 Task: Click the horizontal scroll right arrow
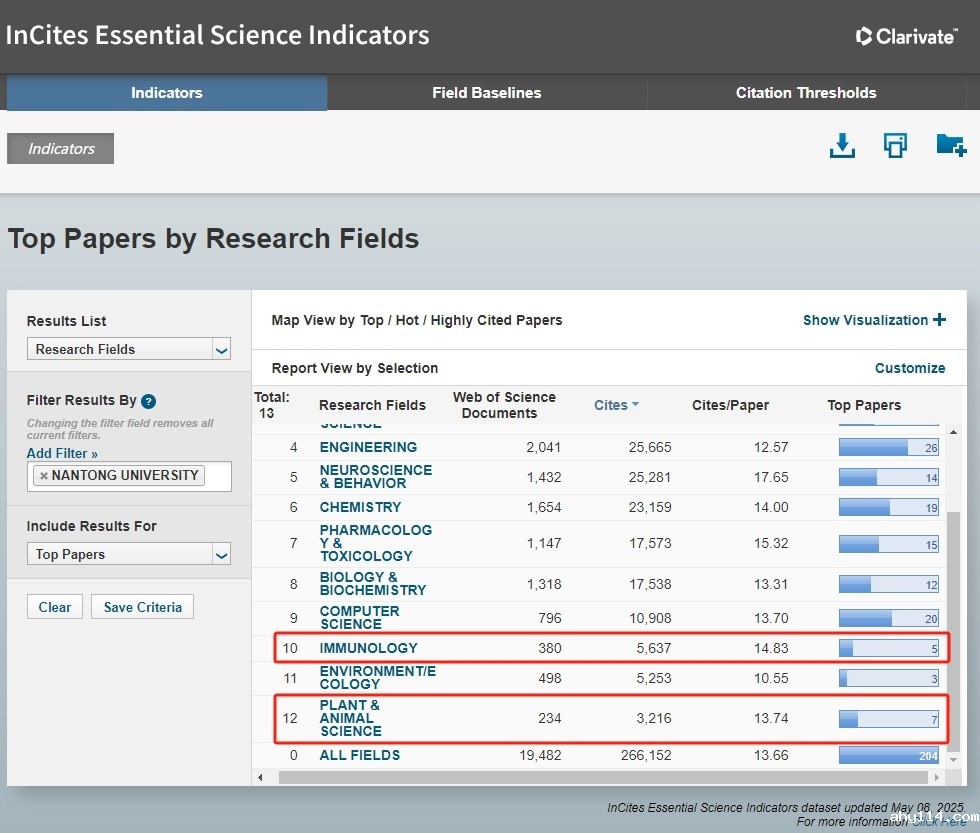936,777
